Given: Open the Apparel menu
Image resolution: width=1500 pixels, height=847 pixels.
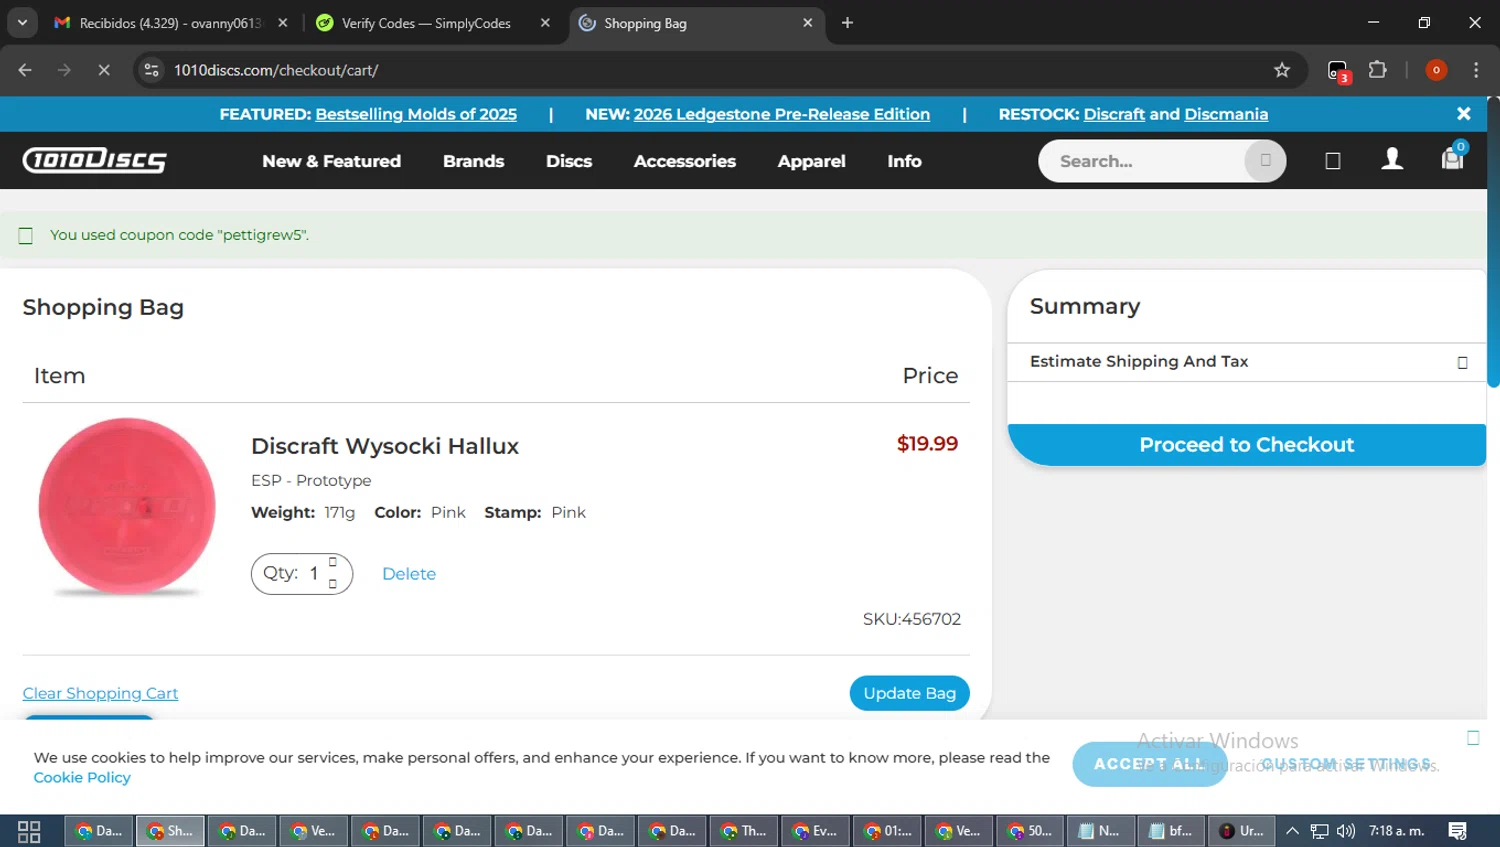Looking at the screenshot, I should (x=812, y=161).
